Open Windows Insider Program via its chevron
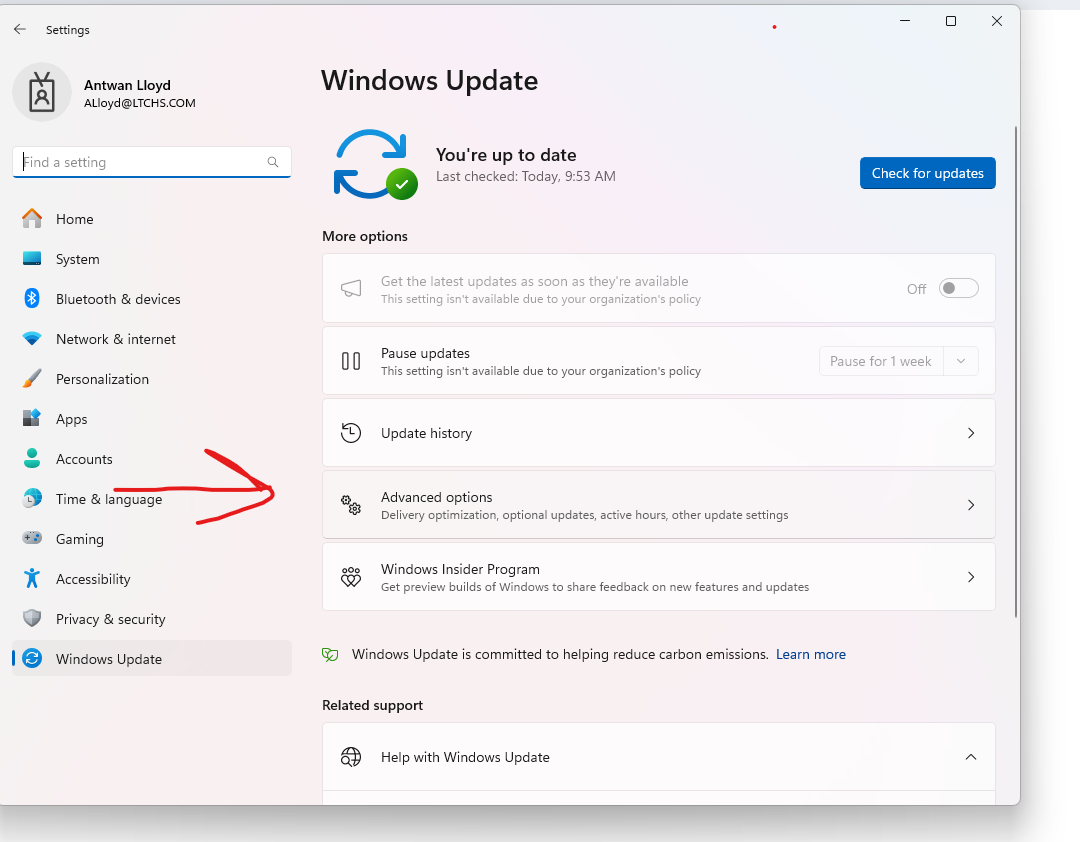This screenshot has height=842, width=1080. pyautogui.click(x=971, y=577)
